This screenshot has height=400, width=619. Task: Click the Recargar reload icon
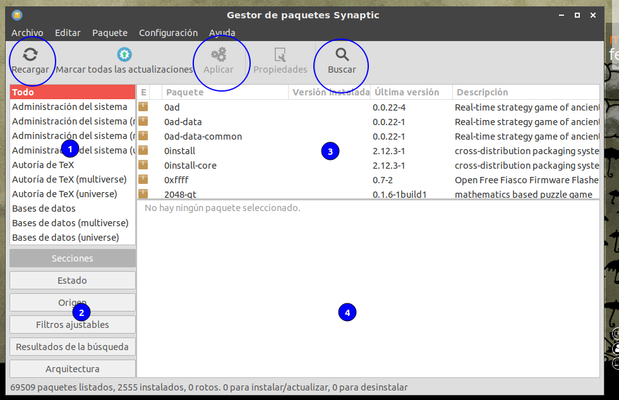(30, 54)
